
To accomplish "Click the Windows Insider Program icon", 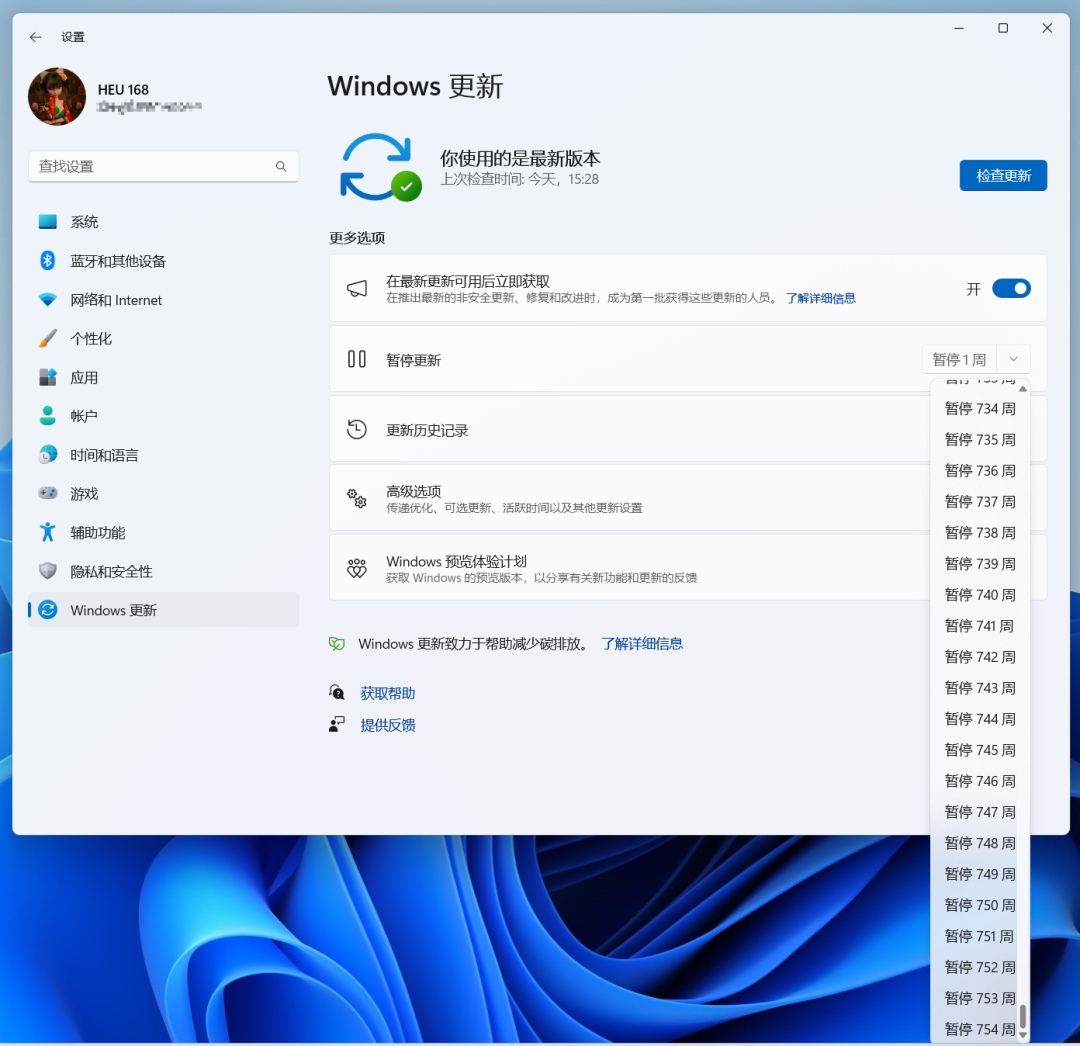I will pos(357,569).
